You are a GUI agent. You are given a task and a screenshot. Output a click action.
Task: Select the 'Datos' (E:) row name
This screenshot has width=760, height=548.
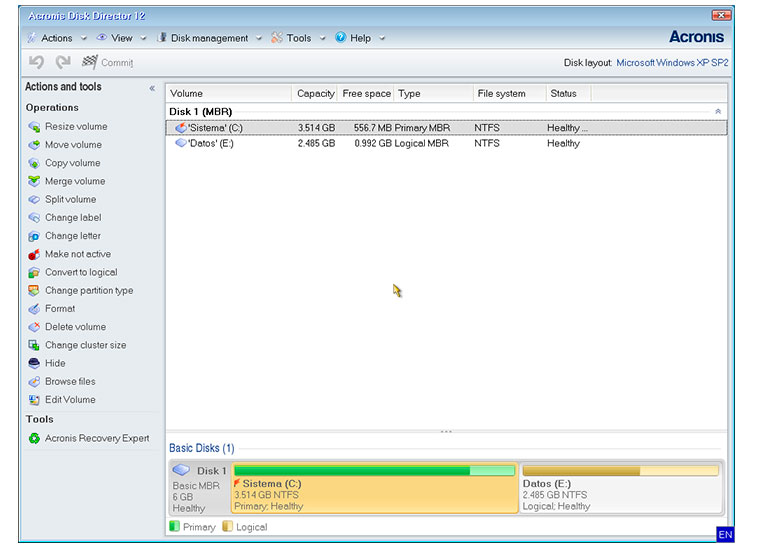tap(211, 143)
